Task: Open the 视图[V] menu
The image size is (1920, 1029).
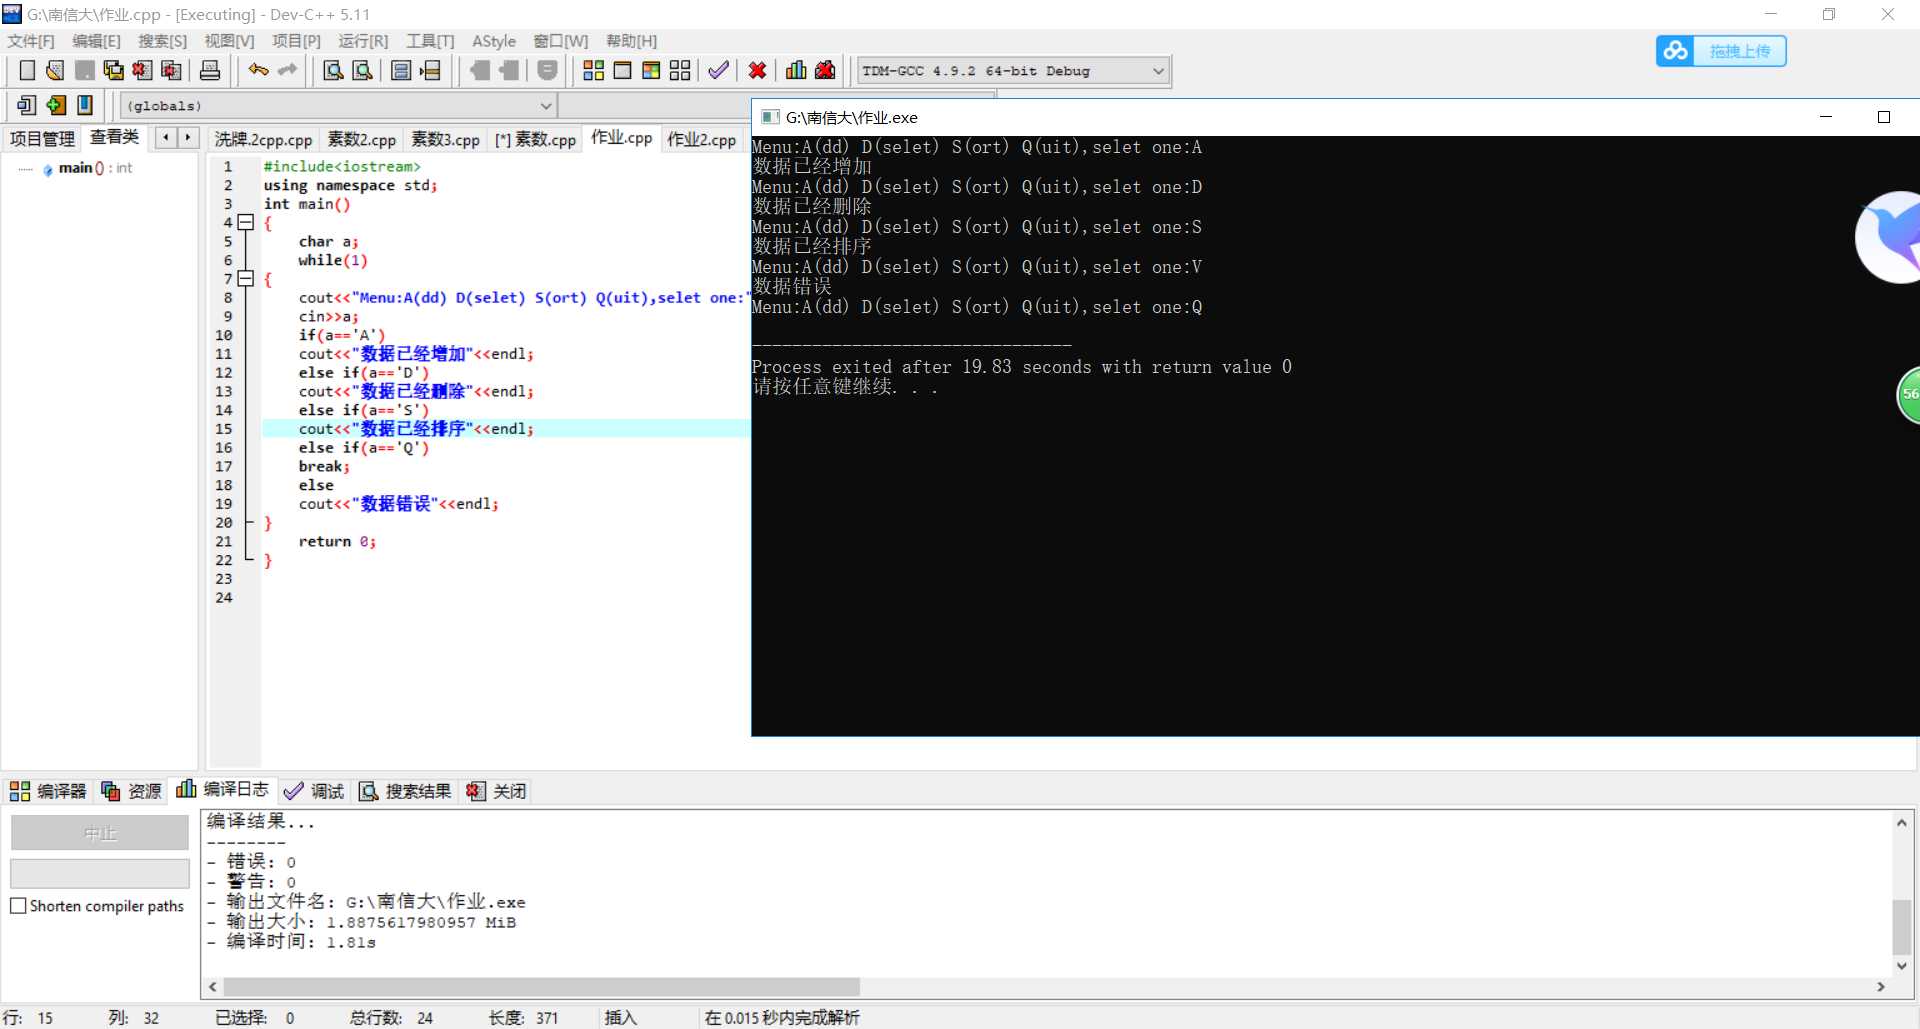Action: coord(229,41)
